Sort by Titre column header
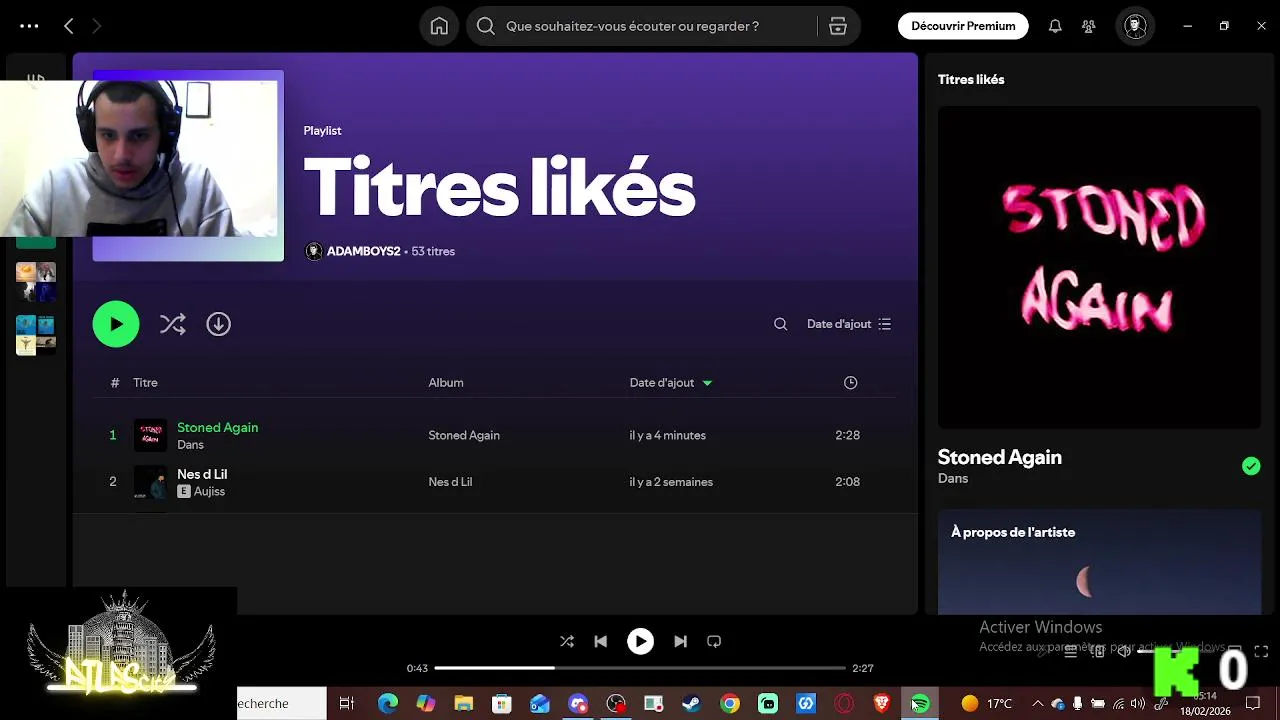 (x=145, y=383)
